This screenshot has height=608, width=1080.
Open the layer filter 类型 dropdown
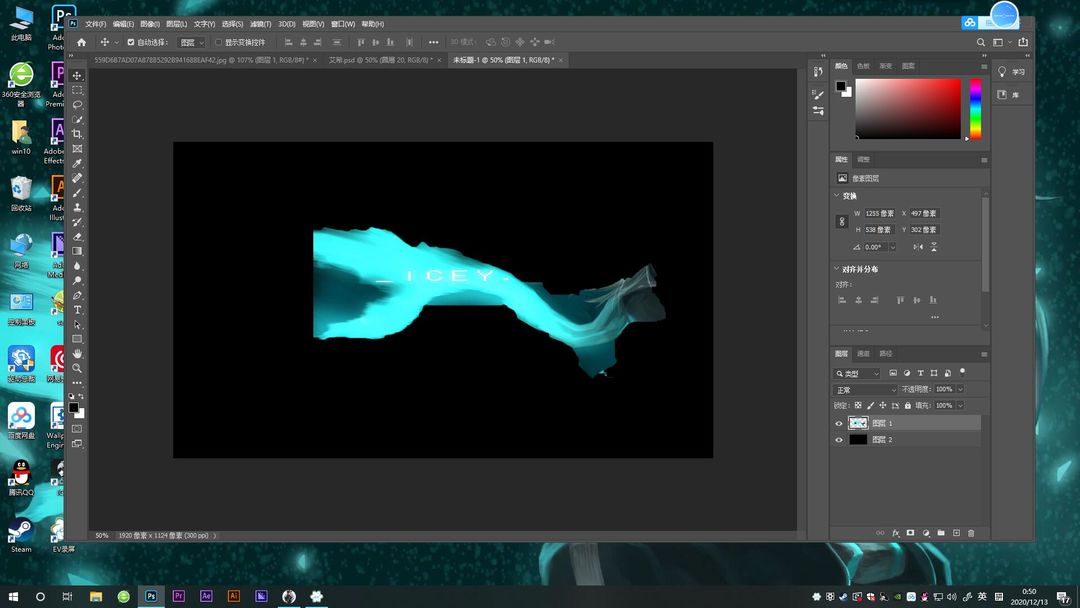[x=858, y=373]
